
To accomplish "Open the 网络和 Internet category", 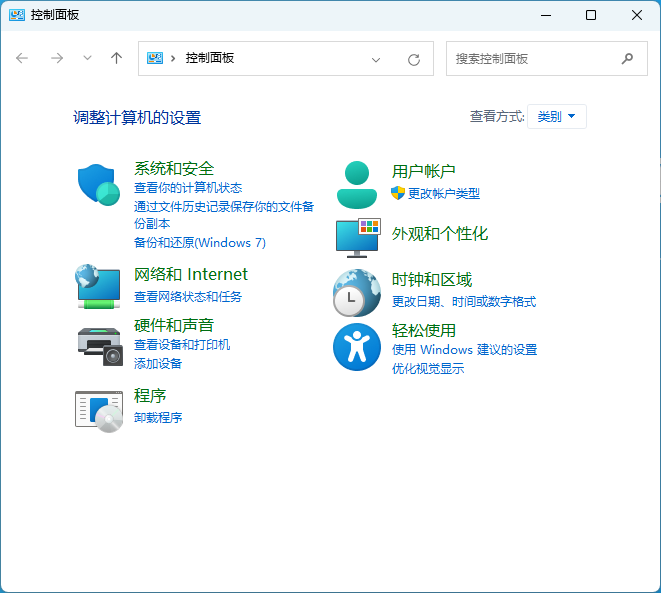I will [191, 274].
